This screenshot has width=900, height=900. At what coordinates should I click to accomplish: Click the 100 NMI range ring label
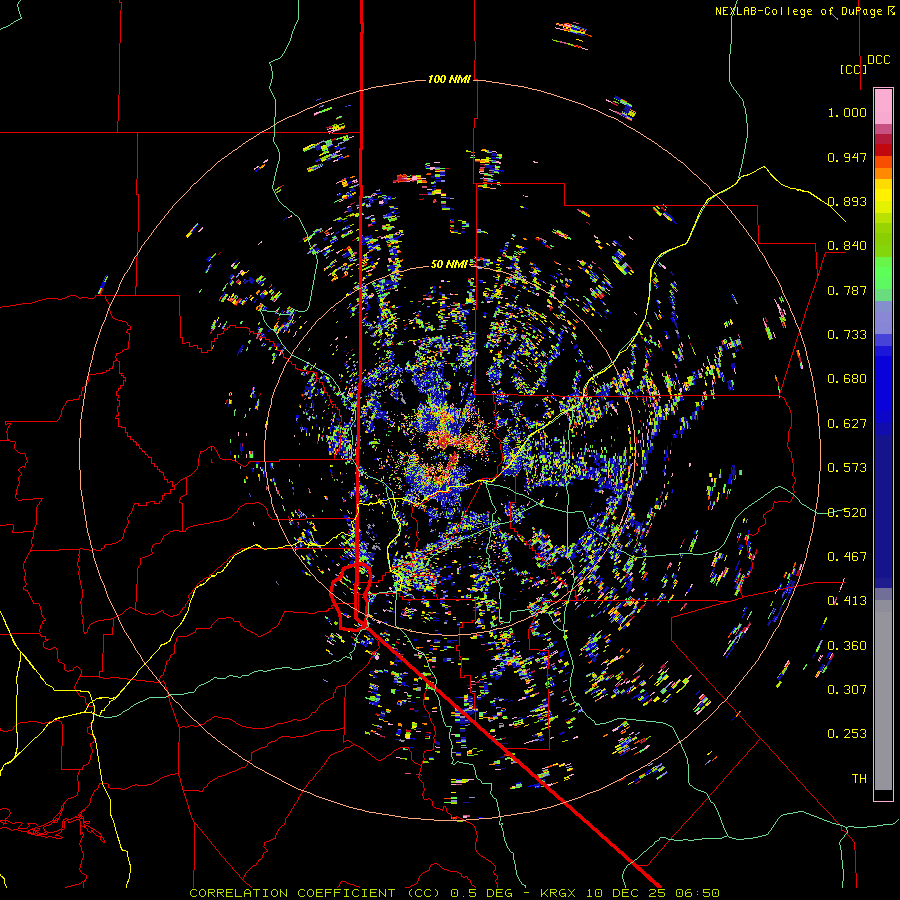(x=449, y=79)
